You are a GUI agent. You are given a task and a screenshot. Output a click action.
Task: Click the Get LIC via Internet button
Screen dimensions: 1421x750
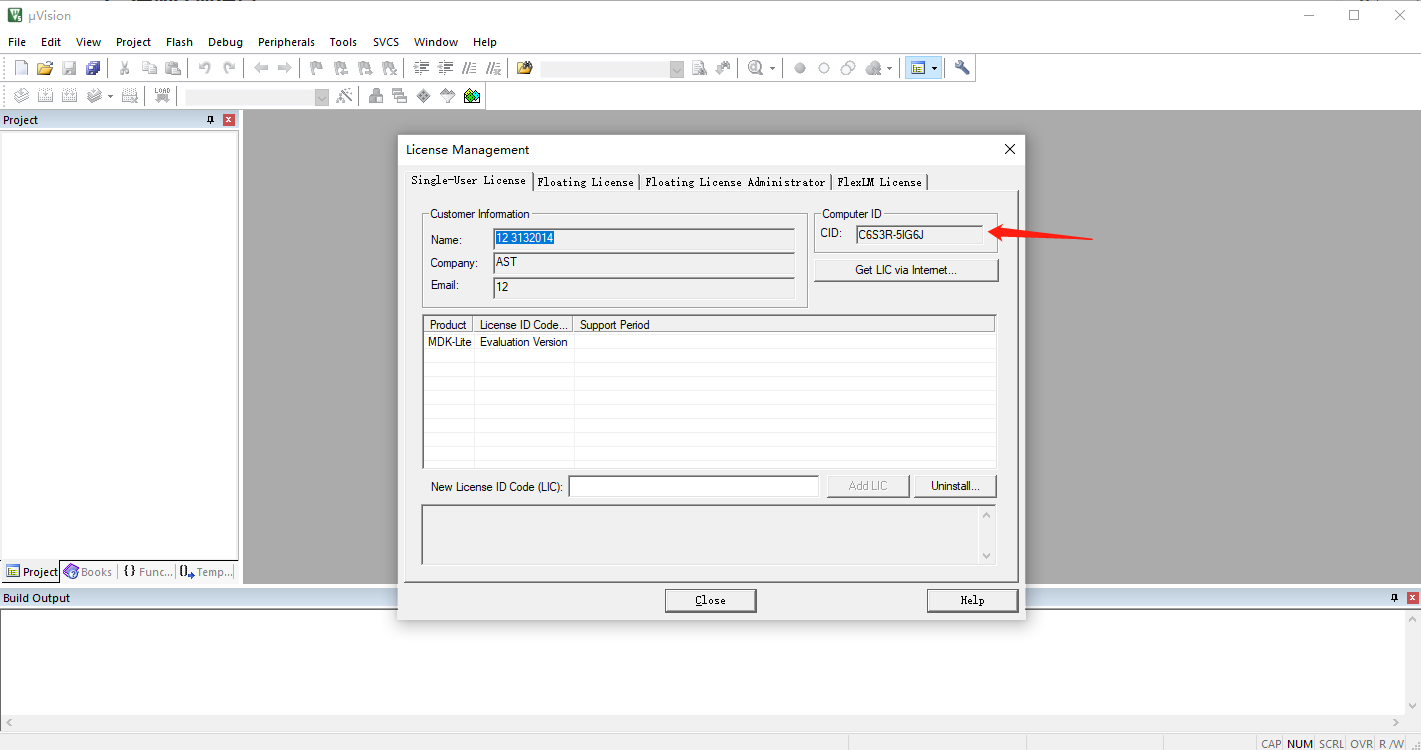click(906, 270)
